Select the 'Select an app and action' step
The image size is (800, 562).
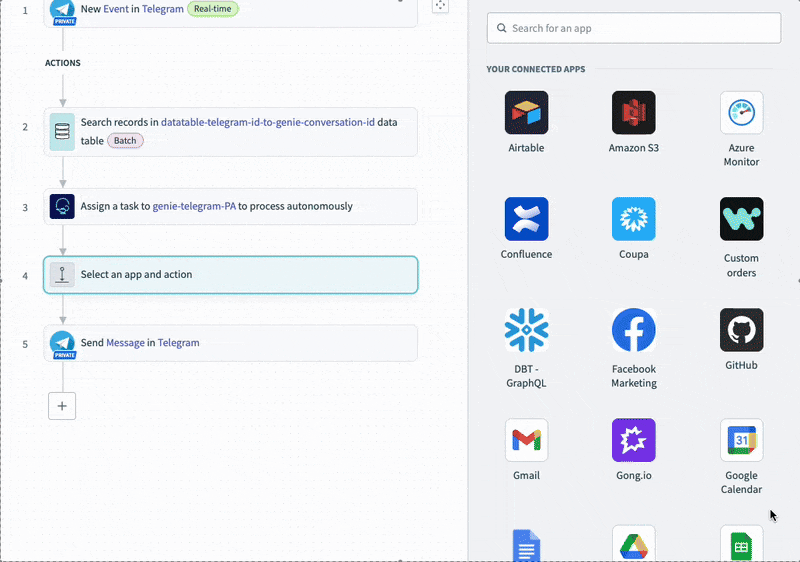pos(231,275)
